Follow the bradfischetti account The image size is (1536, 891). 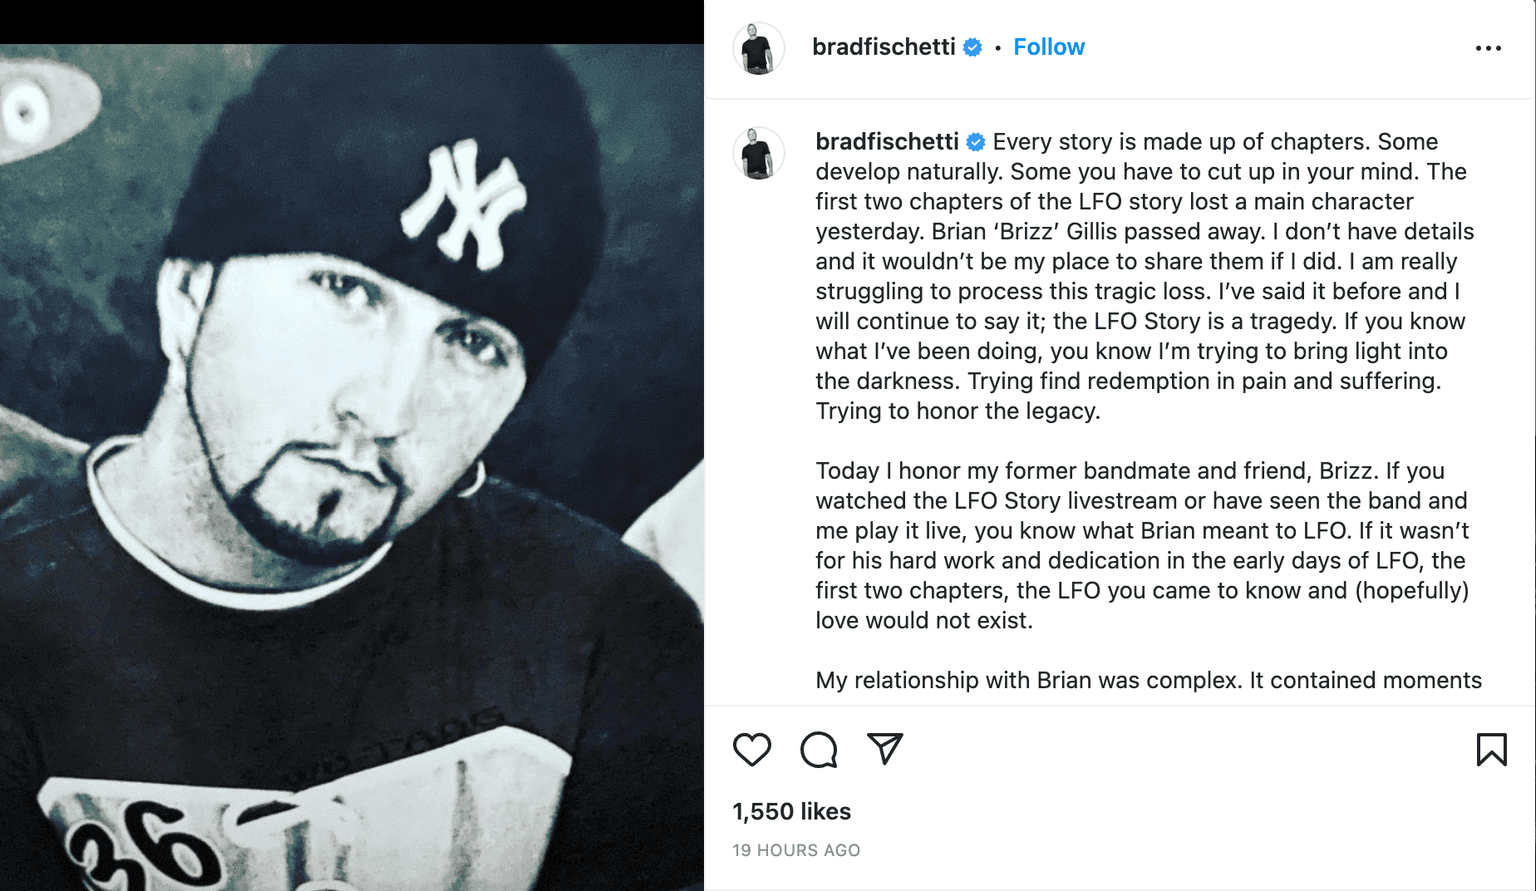pos(1048,47)
